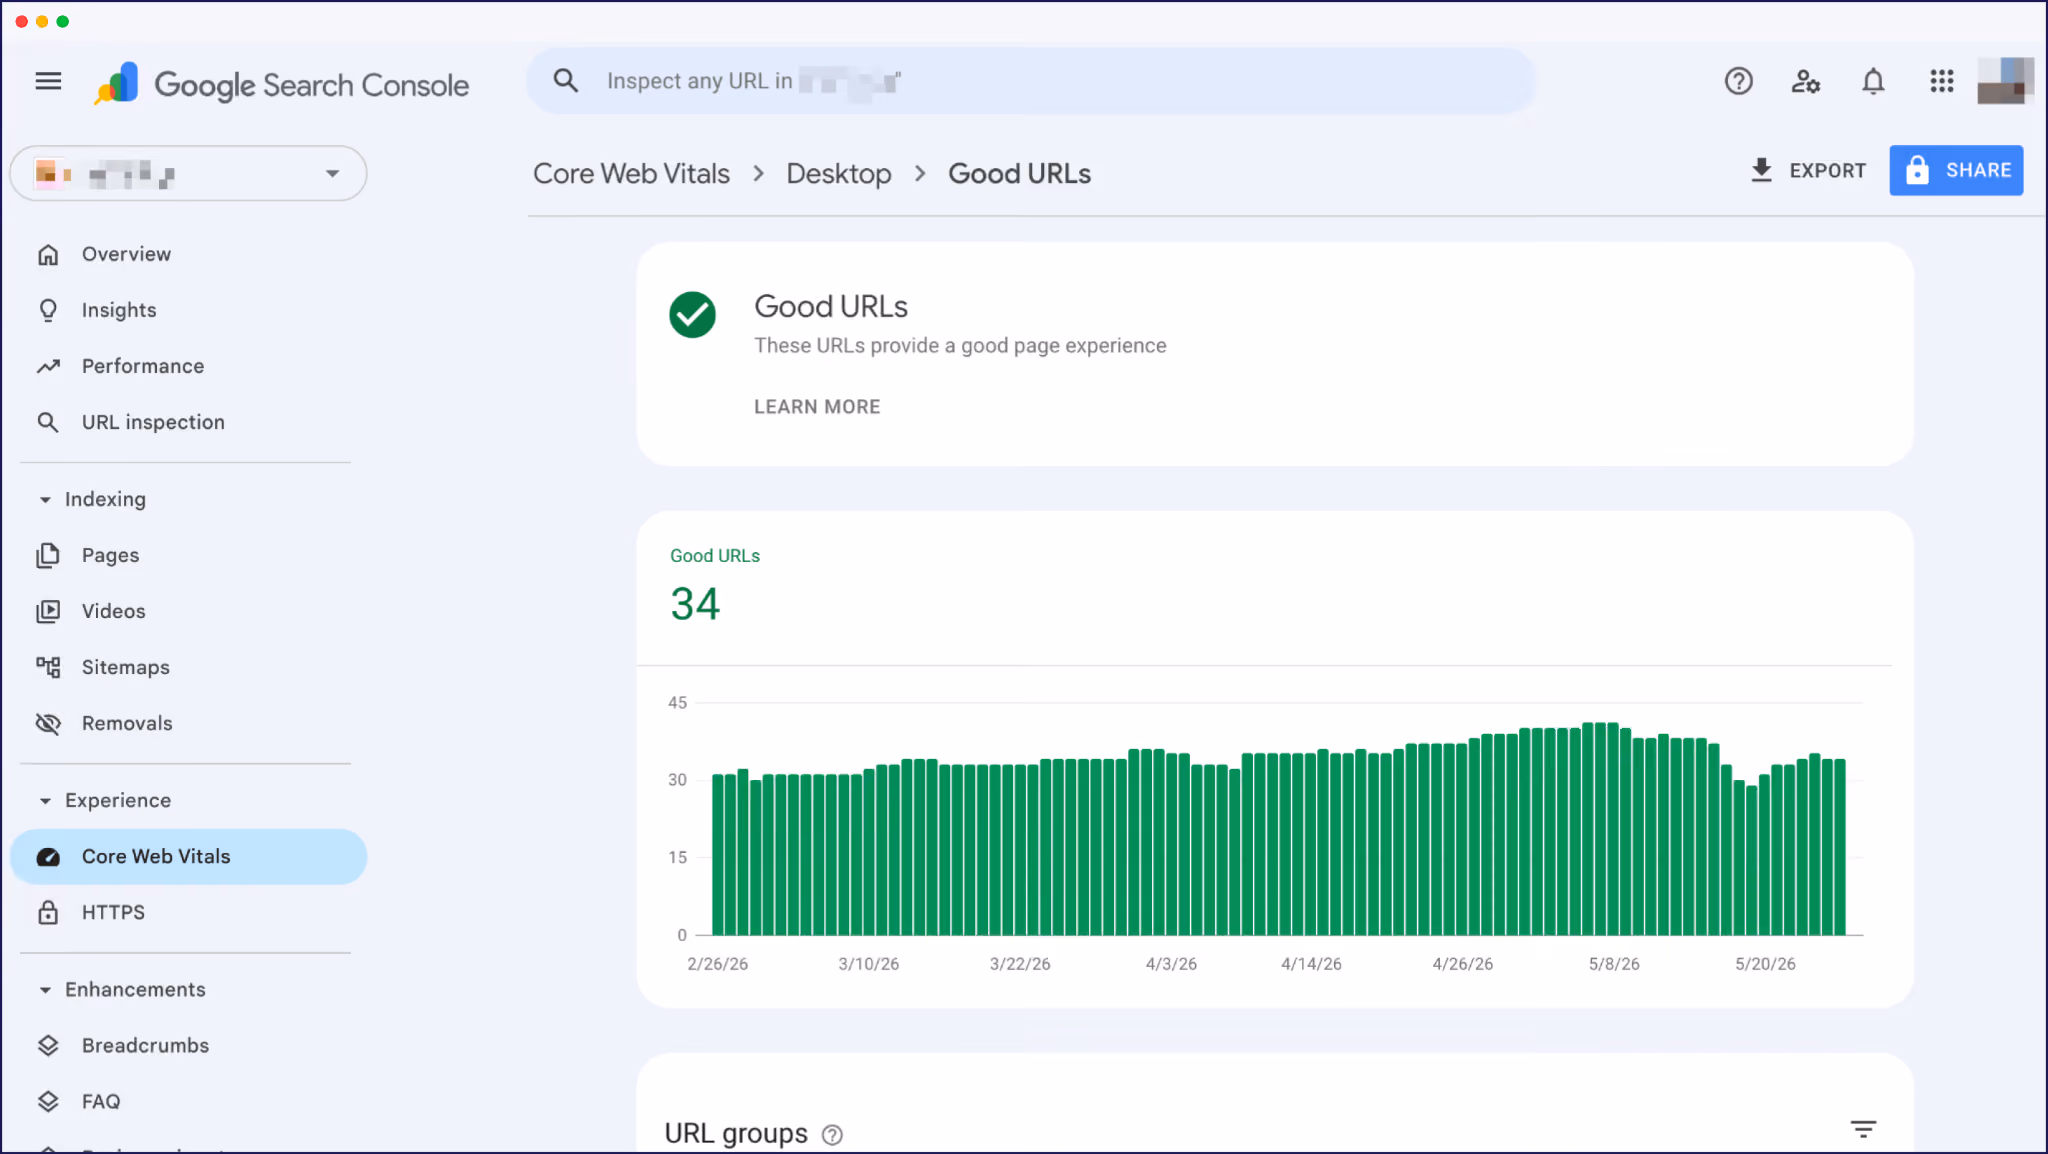The width and height of the screenshot is (2048, 1154).
Task: Open the hamburger main menu
Action: (x=48, y=81)
